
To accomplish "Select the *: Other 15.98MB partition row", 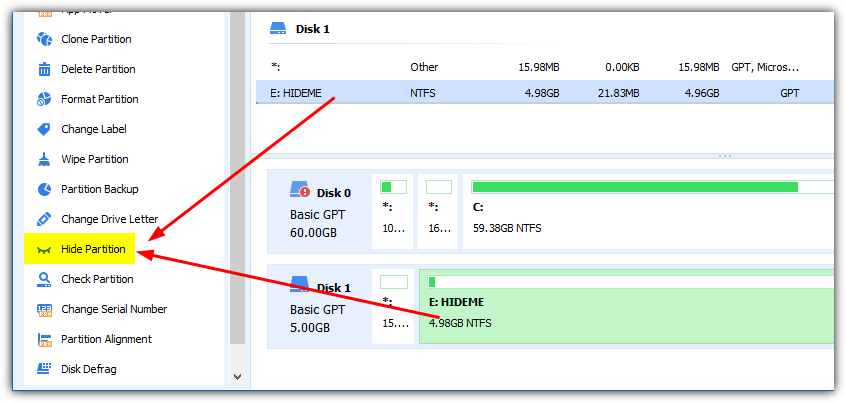I will click(x=545, y=67).
